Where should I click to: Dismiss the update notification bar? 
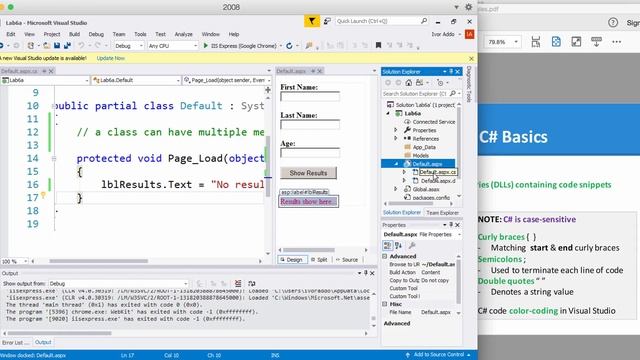471,58
